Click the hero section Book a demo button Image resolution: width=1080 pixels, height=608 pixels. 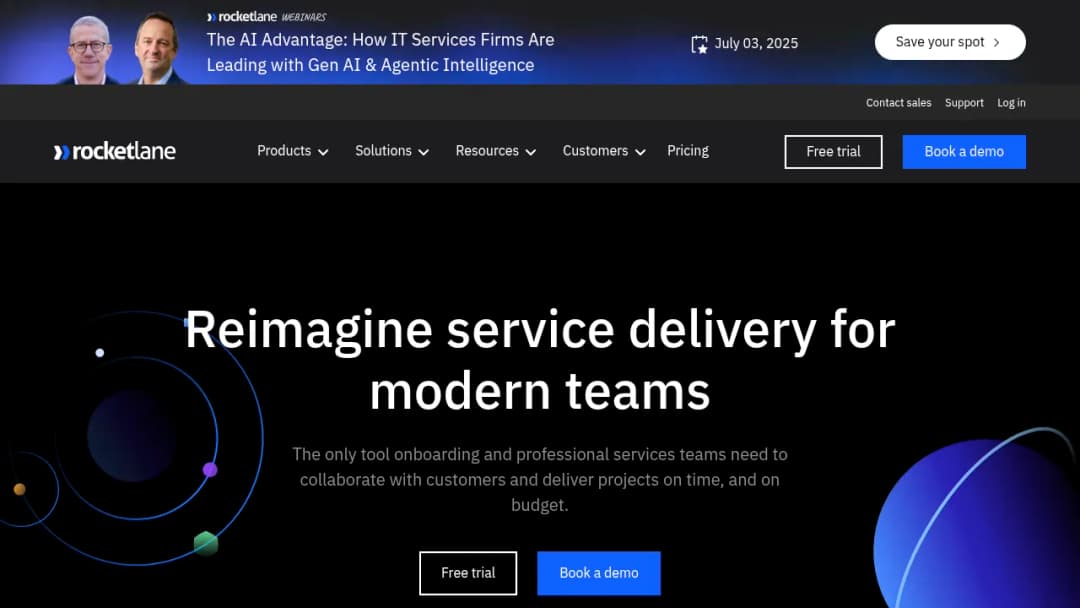coord(599,573)
